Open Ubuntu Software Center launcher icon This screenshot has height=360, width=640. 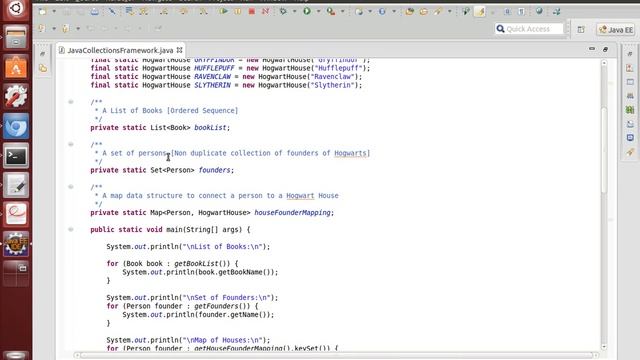[x=16, y=67]
